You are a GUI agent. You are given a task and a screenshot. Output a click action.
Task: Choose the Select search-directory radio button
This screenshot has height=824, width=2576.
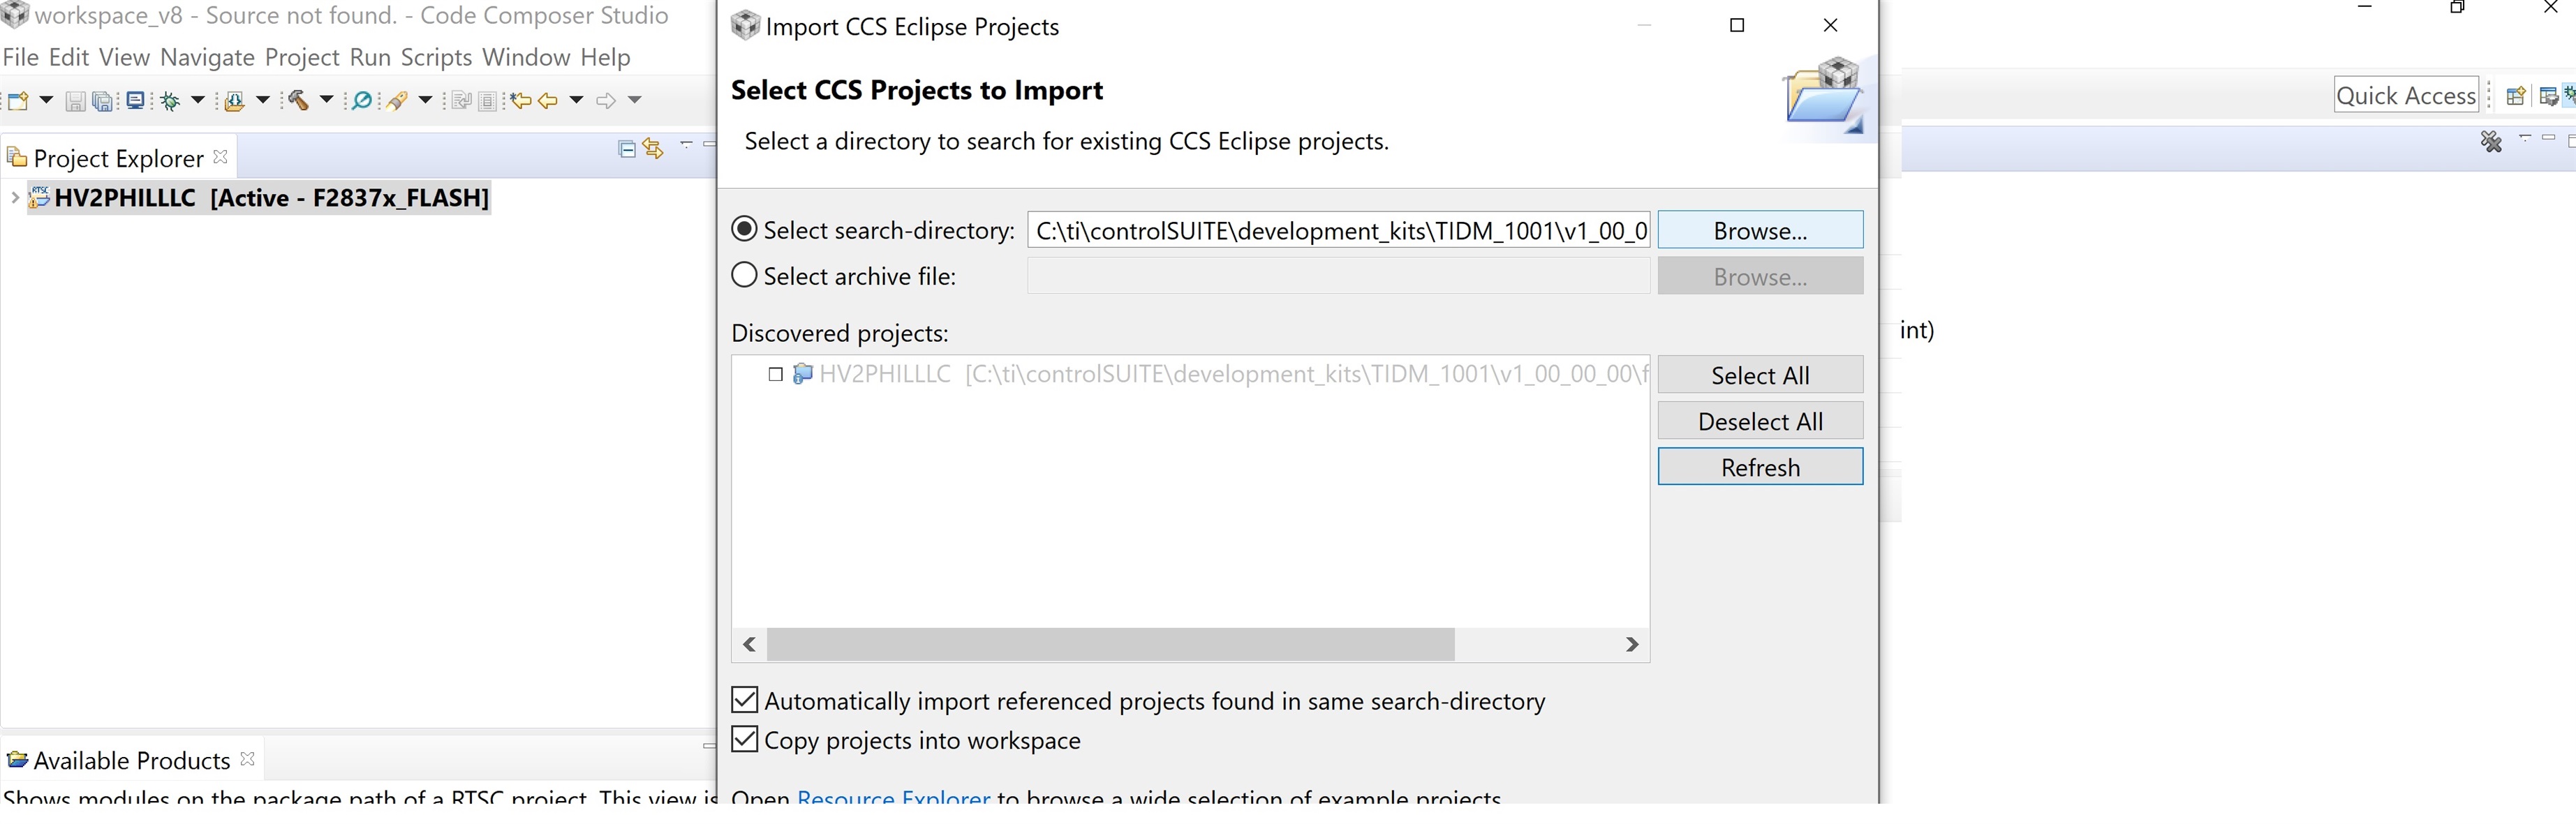[x=744, y=229]
